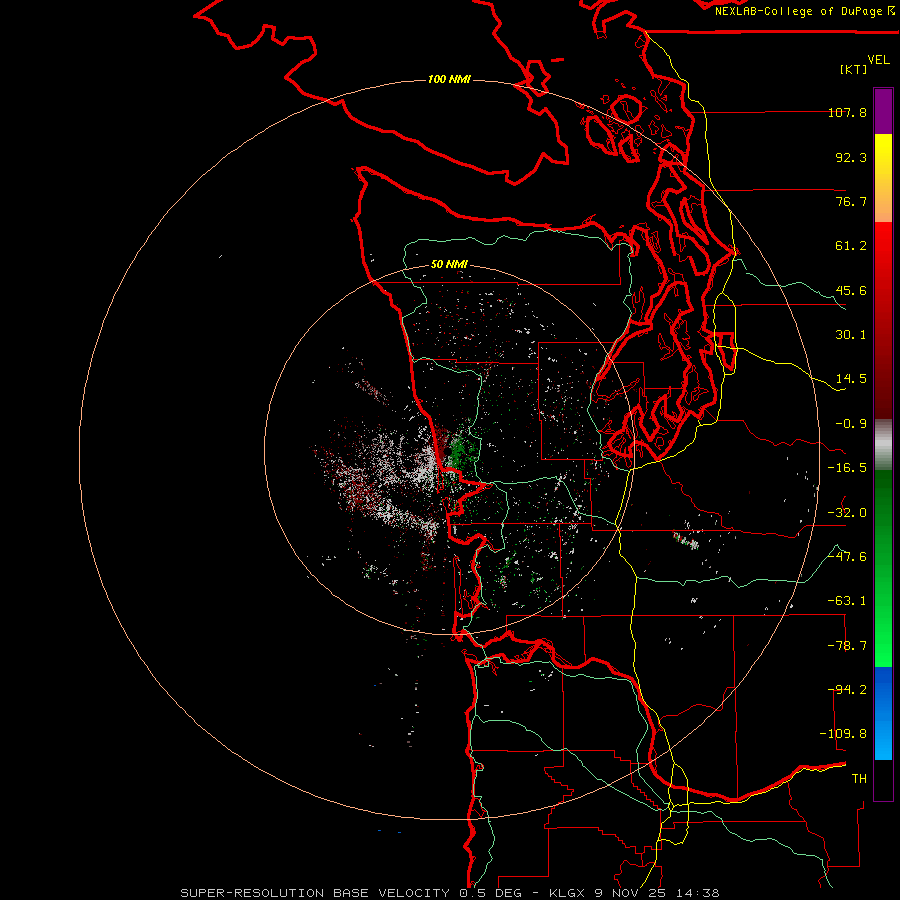900x900 pixels.
Task: Click the -47.6 legend value
Action: (x=847, y=557)
